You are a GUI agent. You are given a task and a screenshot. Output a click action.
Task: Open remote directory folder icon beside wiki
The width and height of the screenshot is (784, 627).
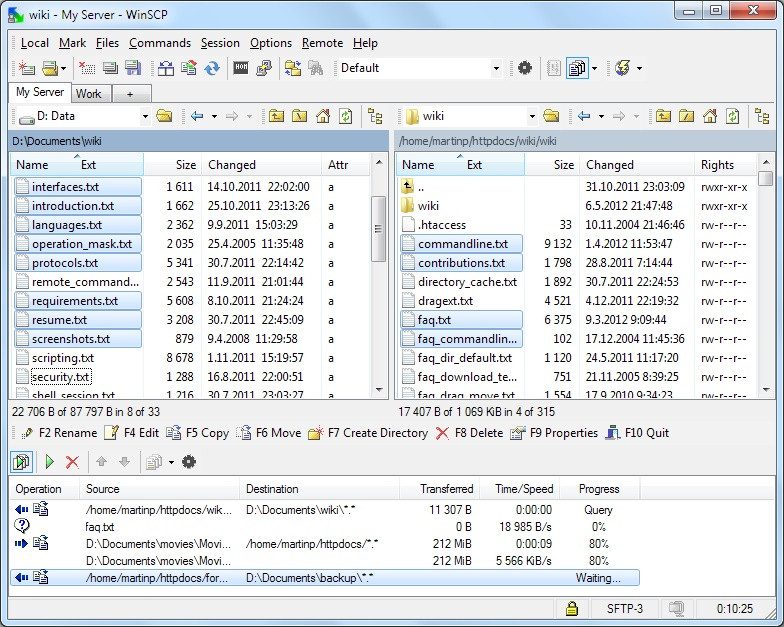click(551, 116)
